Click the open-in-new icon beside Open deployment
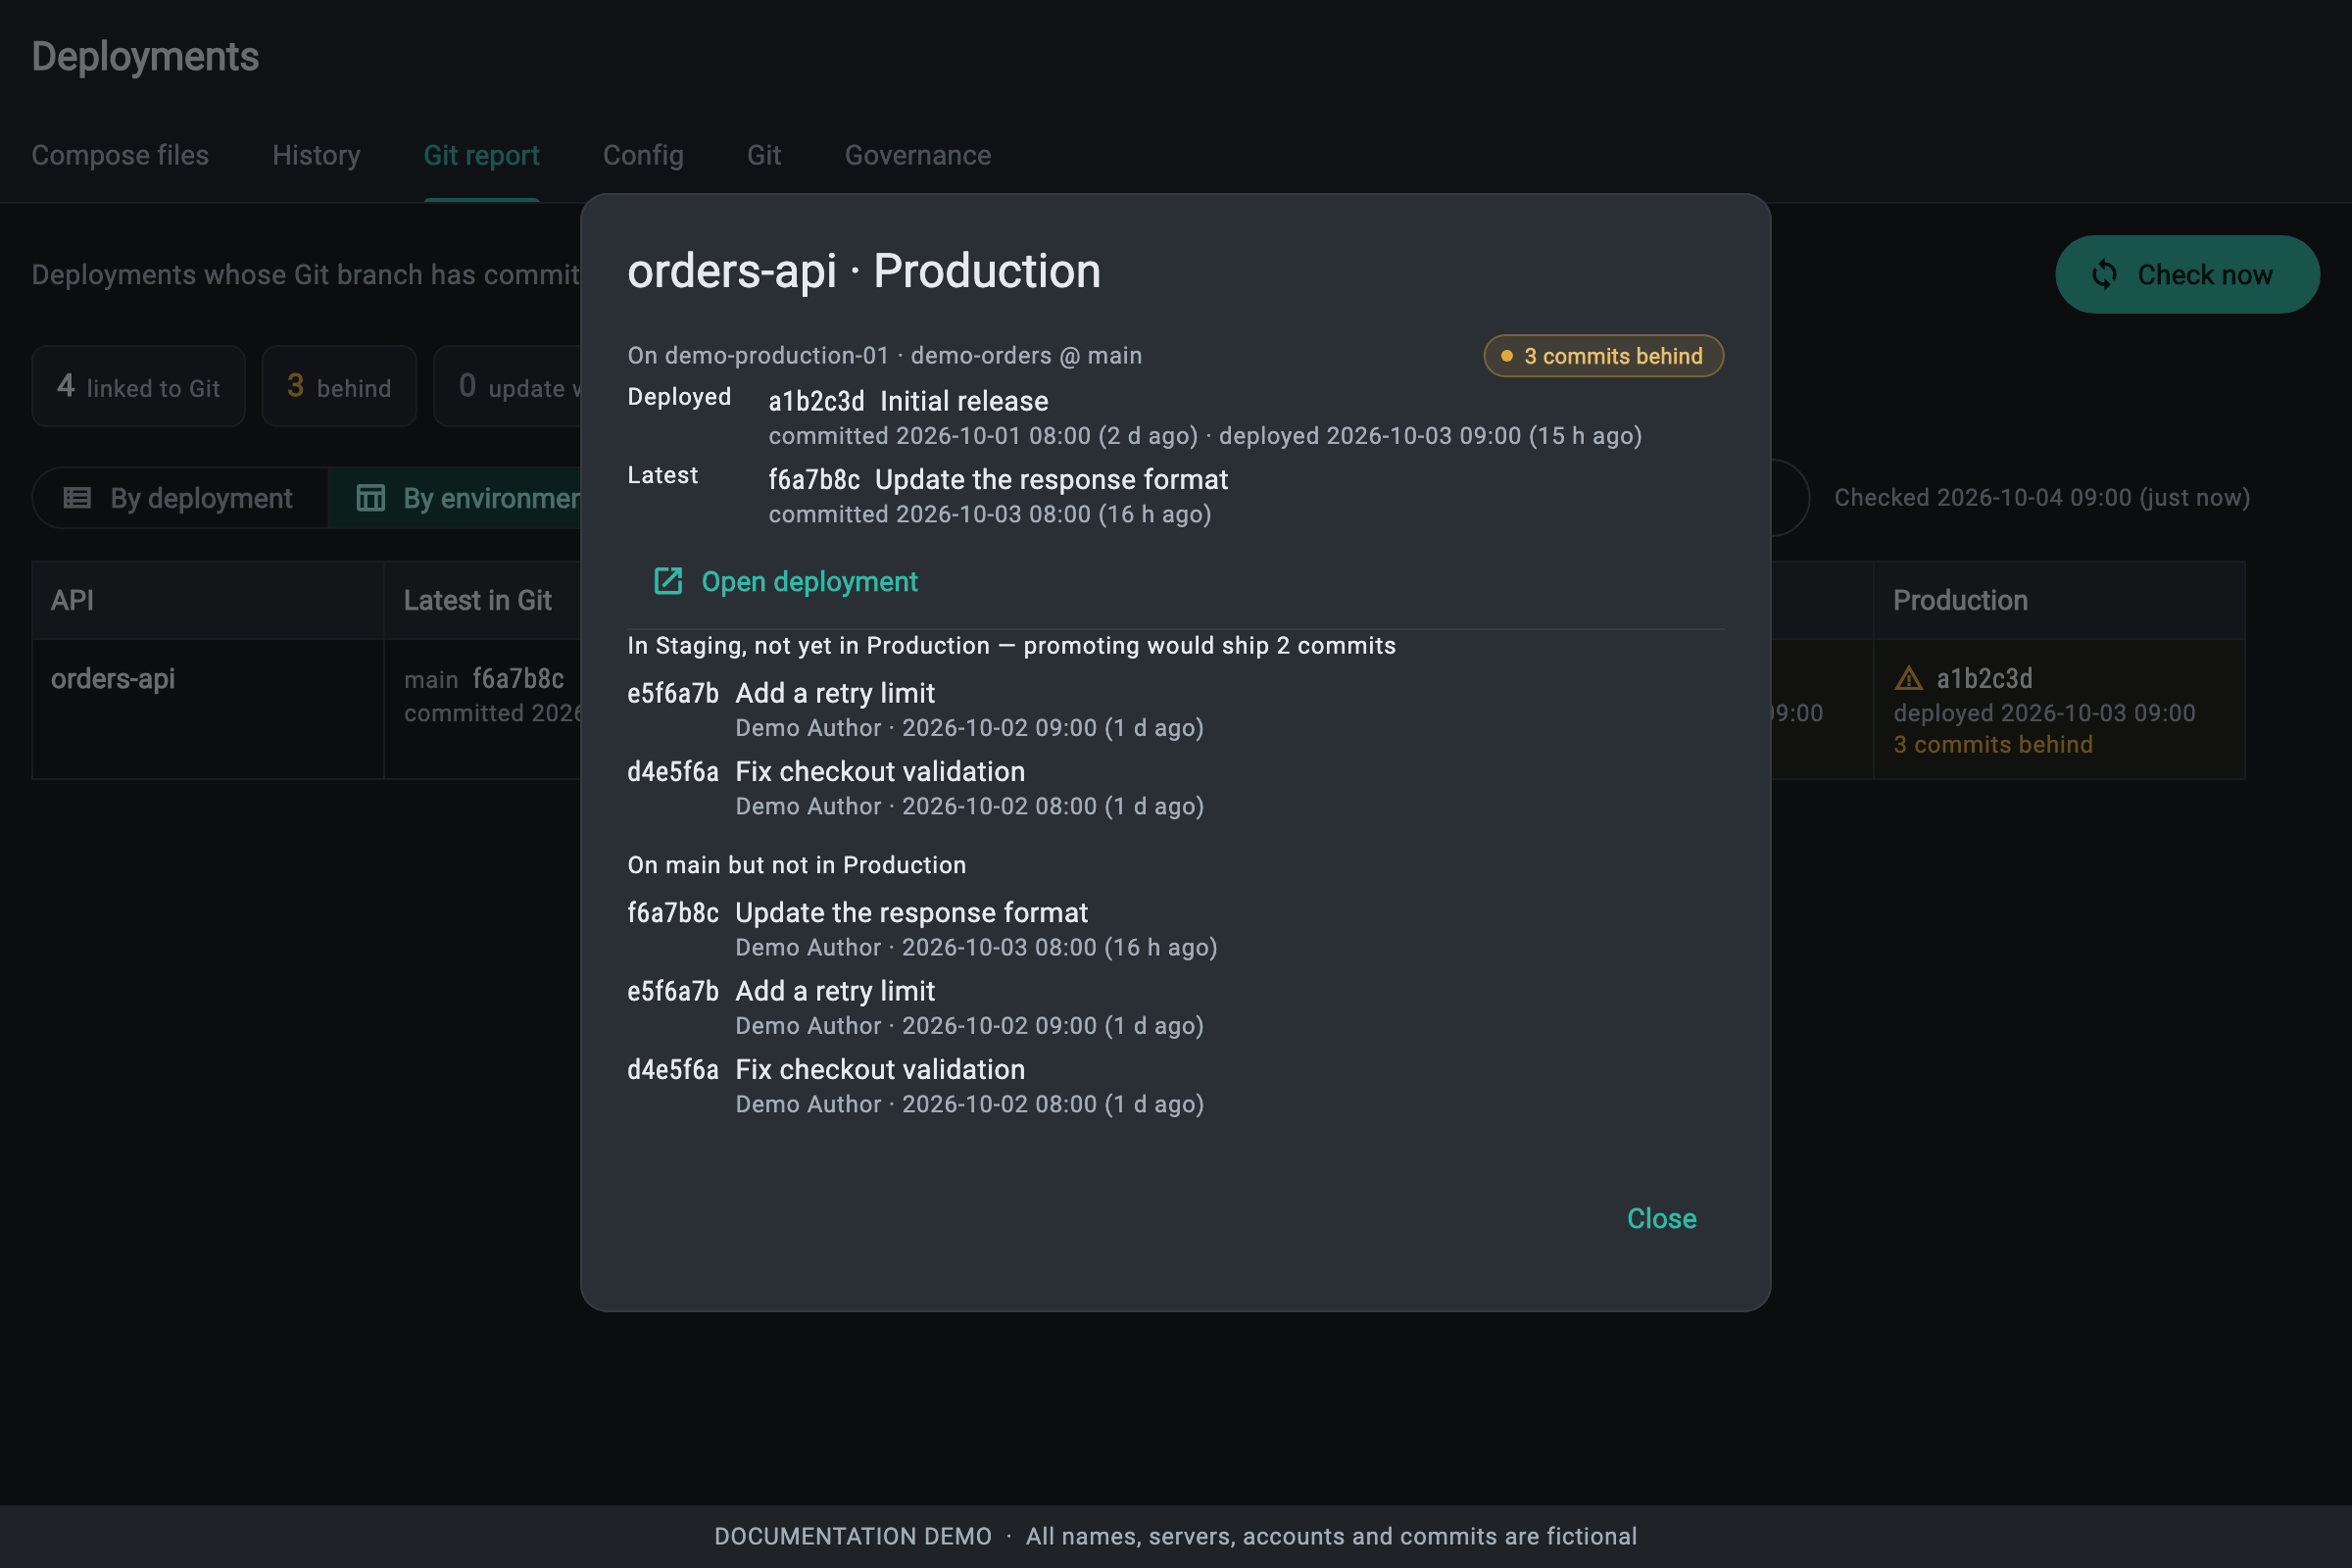 [x=668, y=581]
